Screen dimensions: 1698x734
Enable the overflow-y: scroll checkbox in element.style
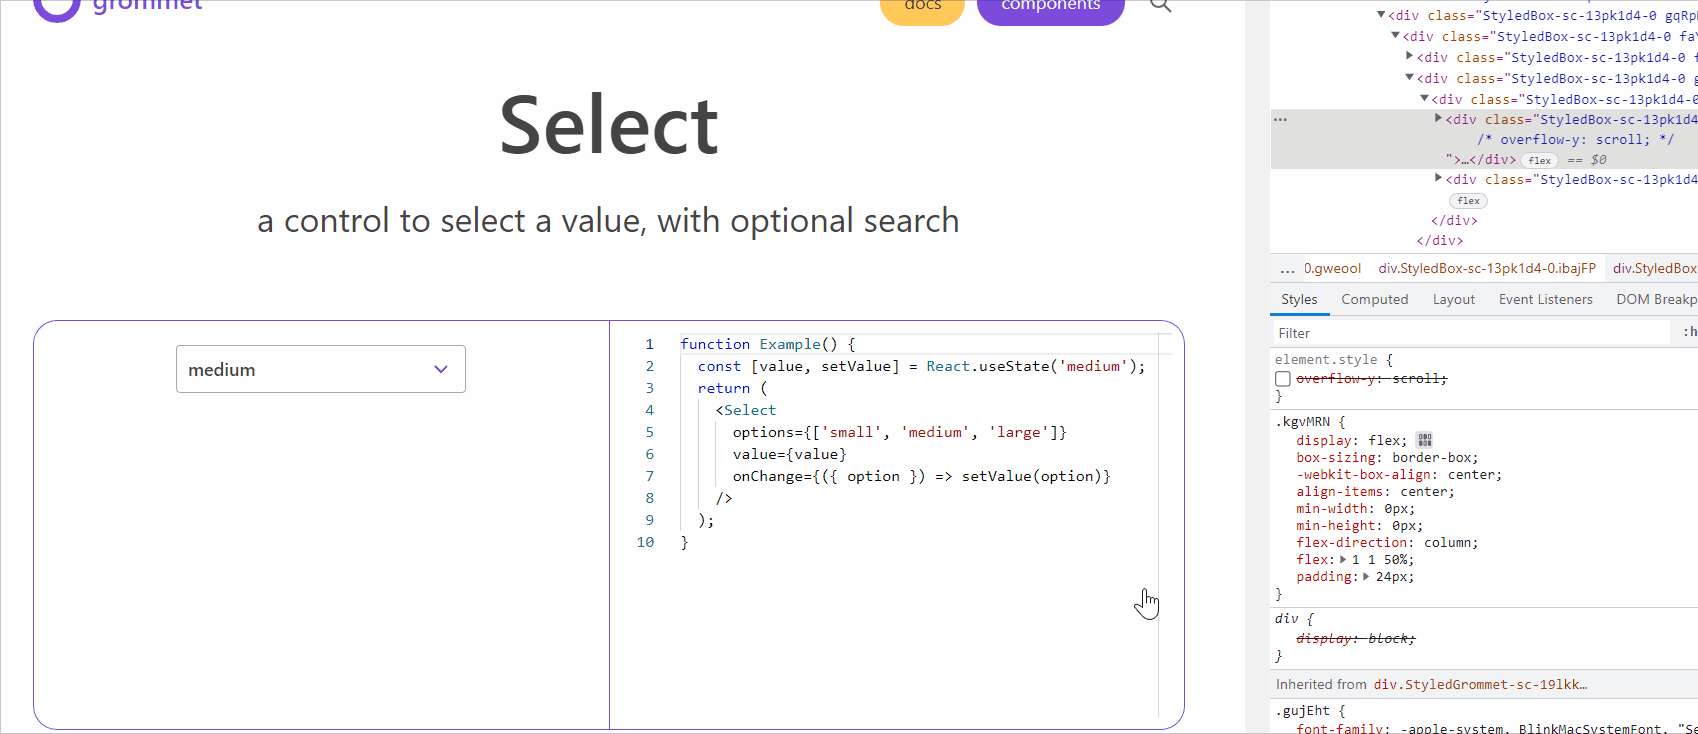[x=1283, y=378]
